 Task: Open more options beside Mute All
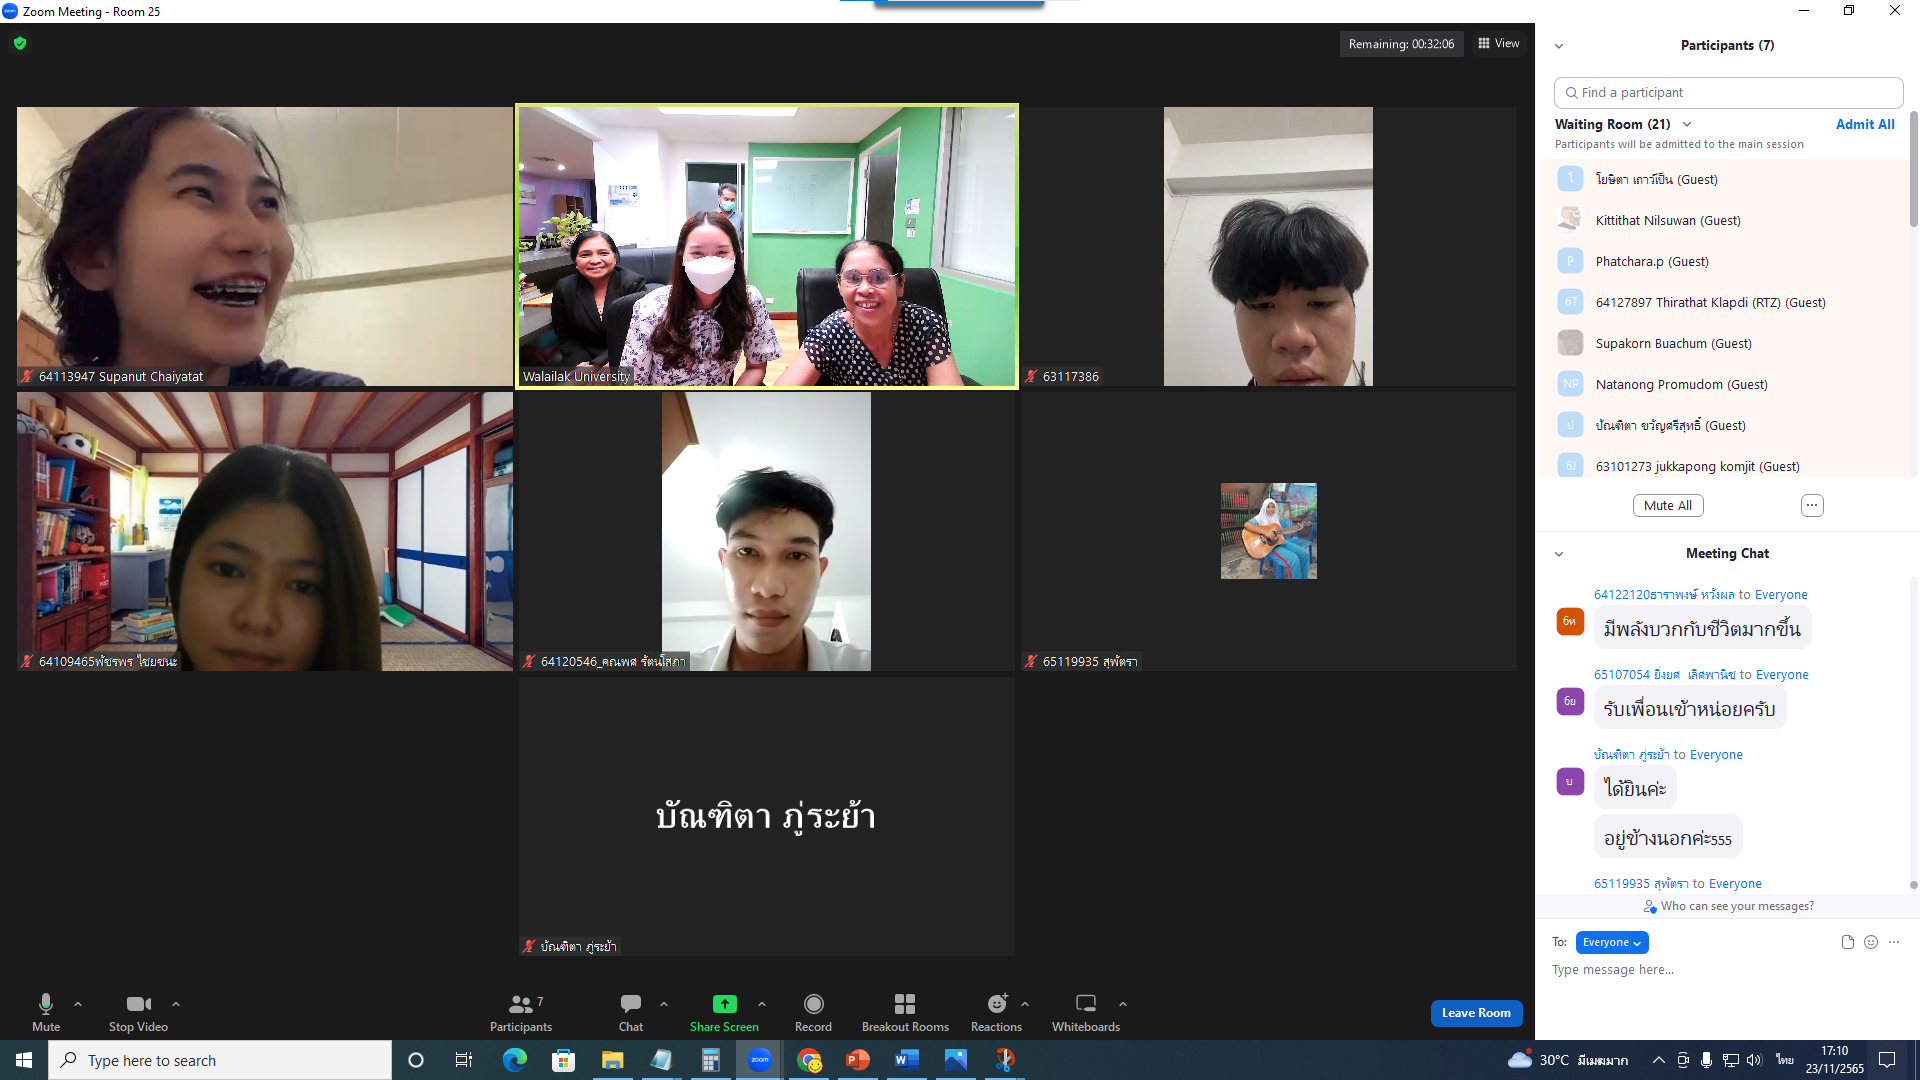coord(1812,506)
